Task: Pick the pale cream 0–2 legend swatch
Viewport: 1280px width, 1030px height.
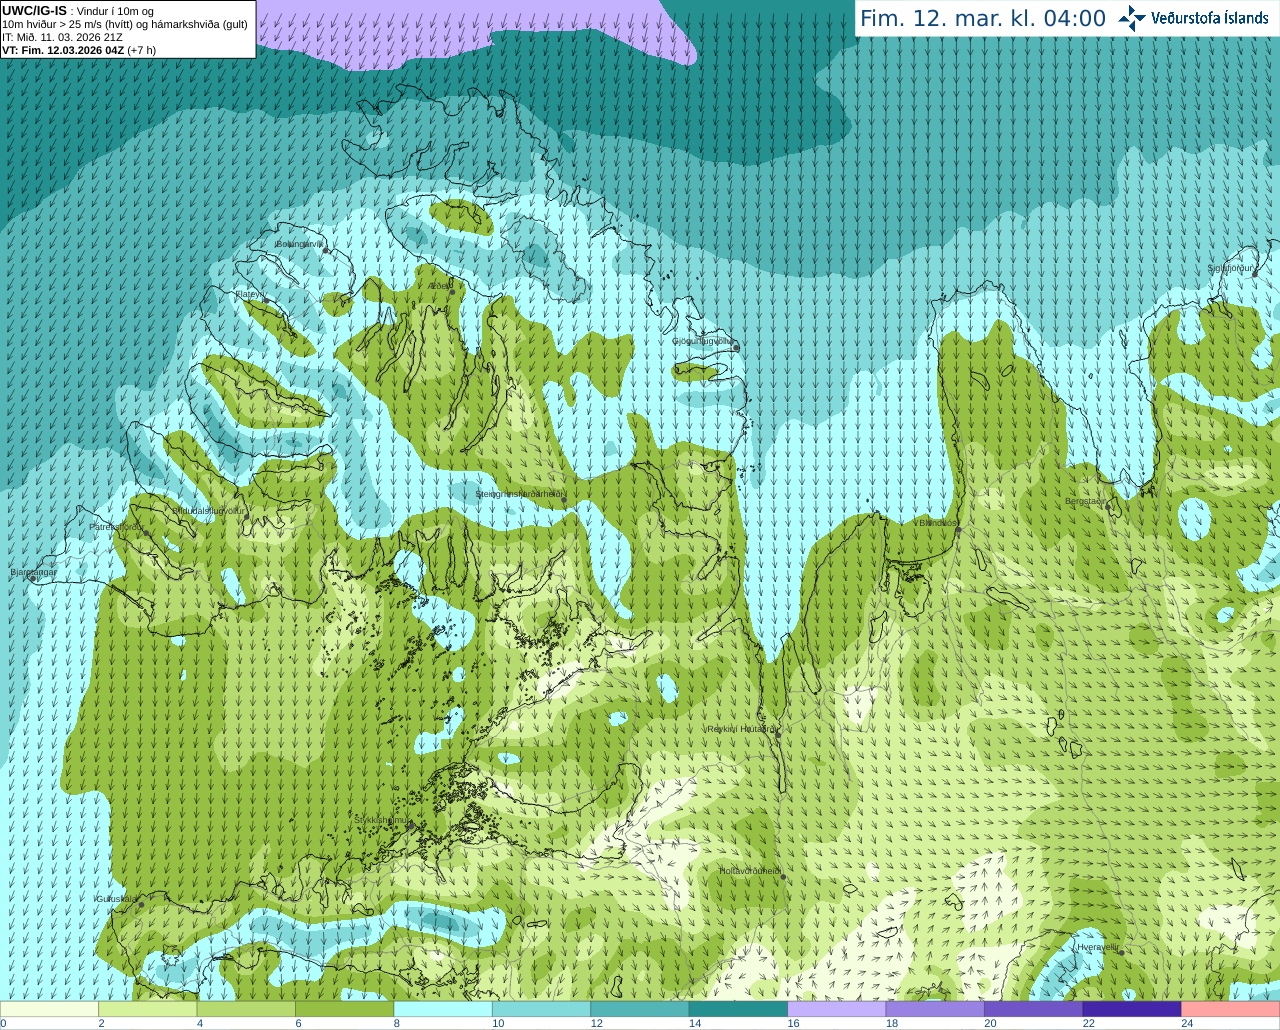Action: (49, 1009)
